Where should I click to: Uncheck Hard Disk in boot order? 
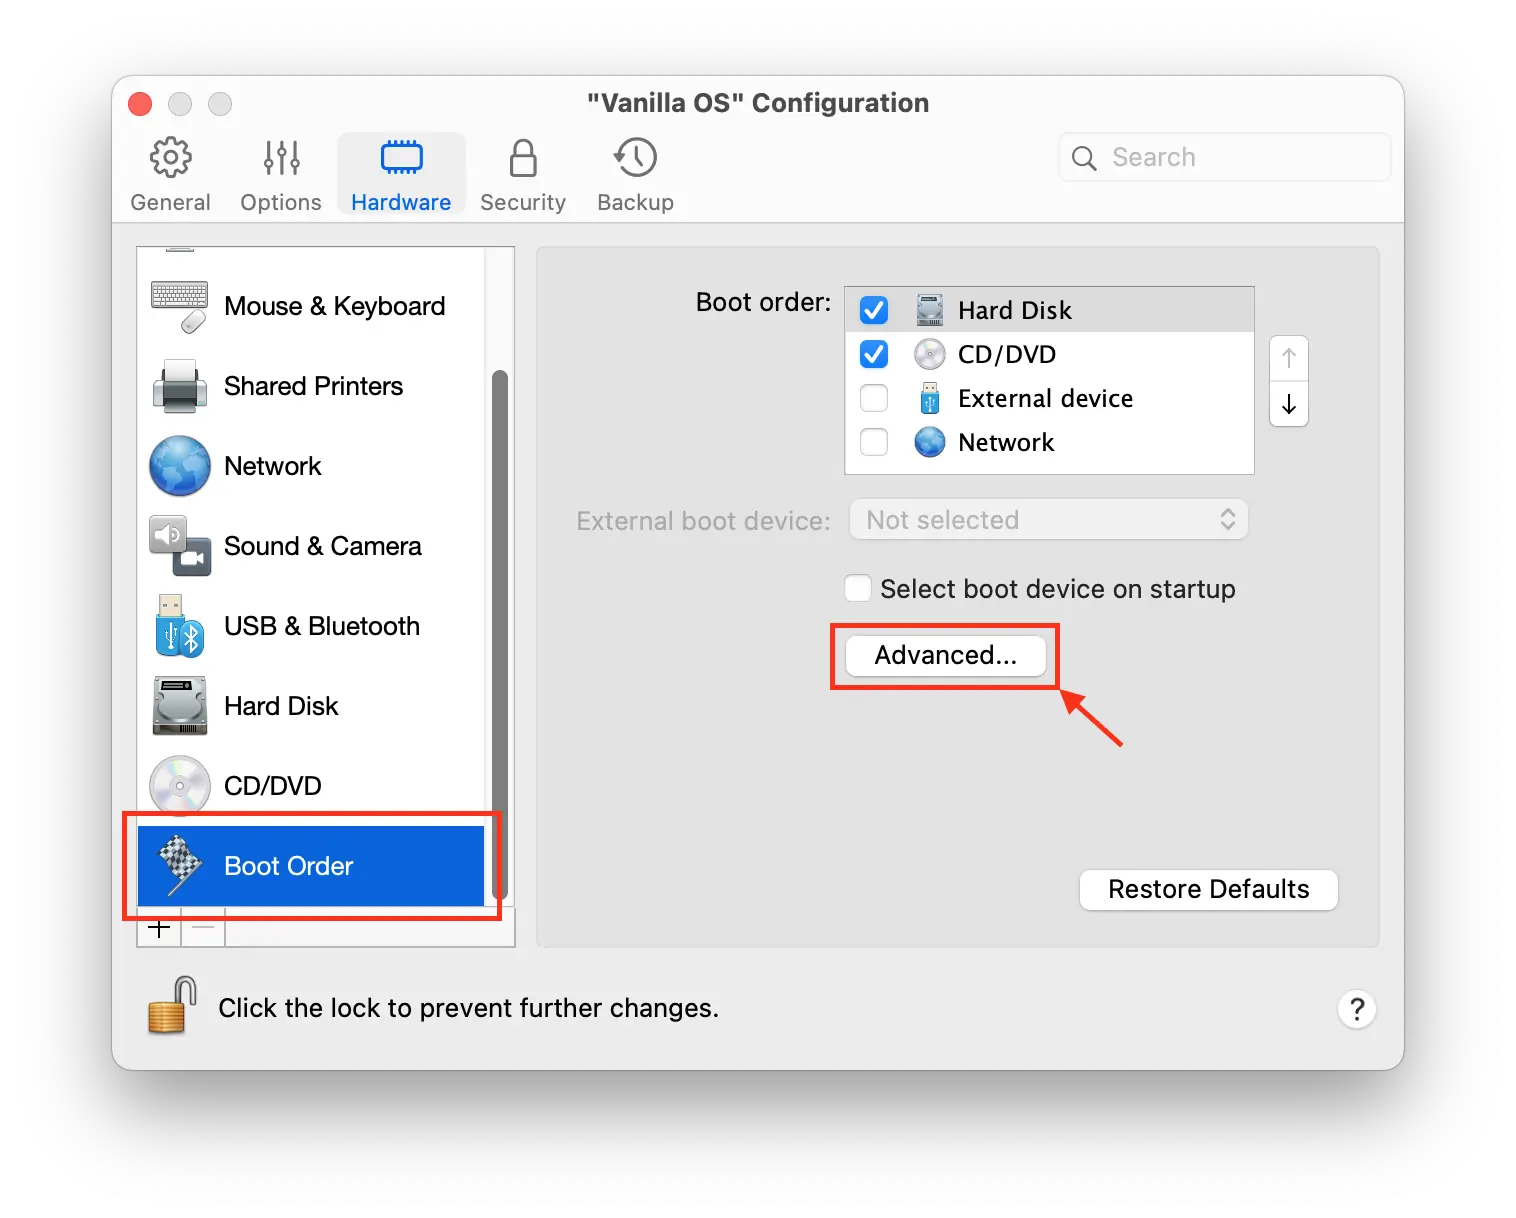coord(874,310)
